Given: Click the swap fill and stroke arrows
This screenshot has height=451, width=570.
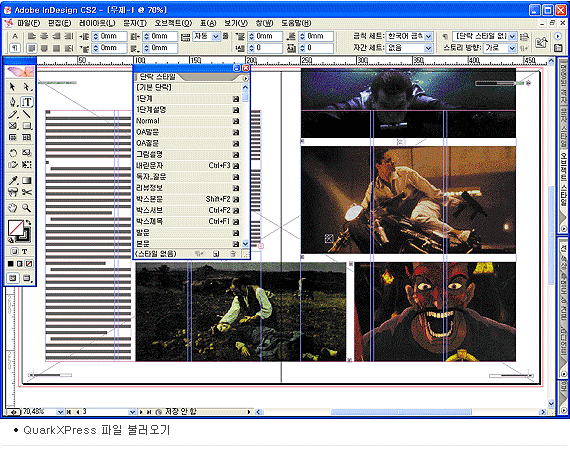Looking at the screenshot, I should point(28,223).
